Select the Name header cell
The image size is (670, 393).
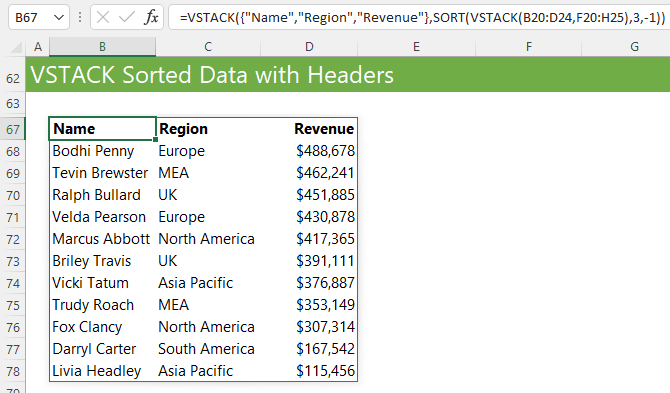102,129
